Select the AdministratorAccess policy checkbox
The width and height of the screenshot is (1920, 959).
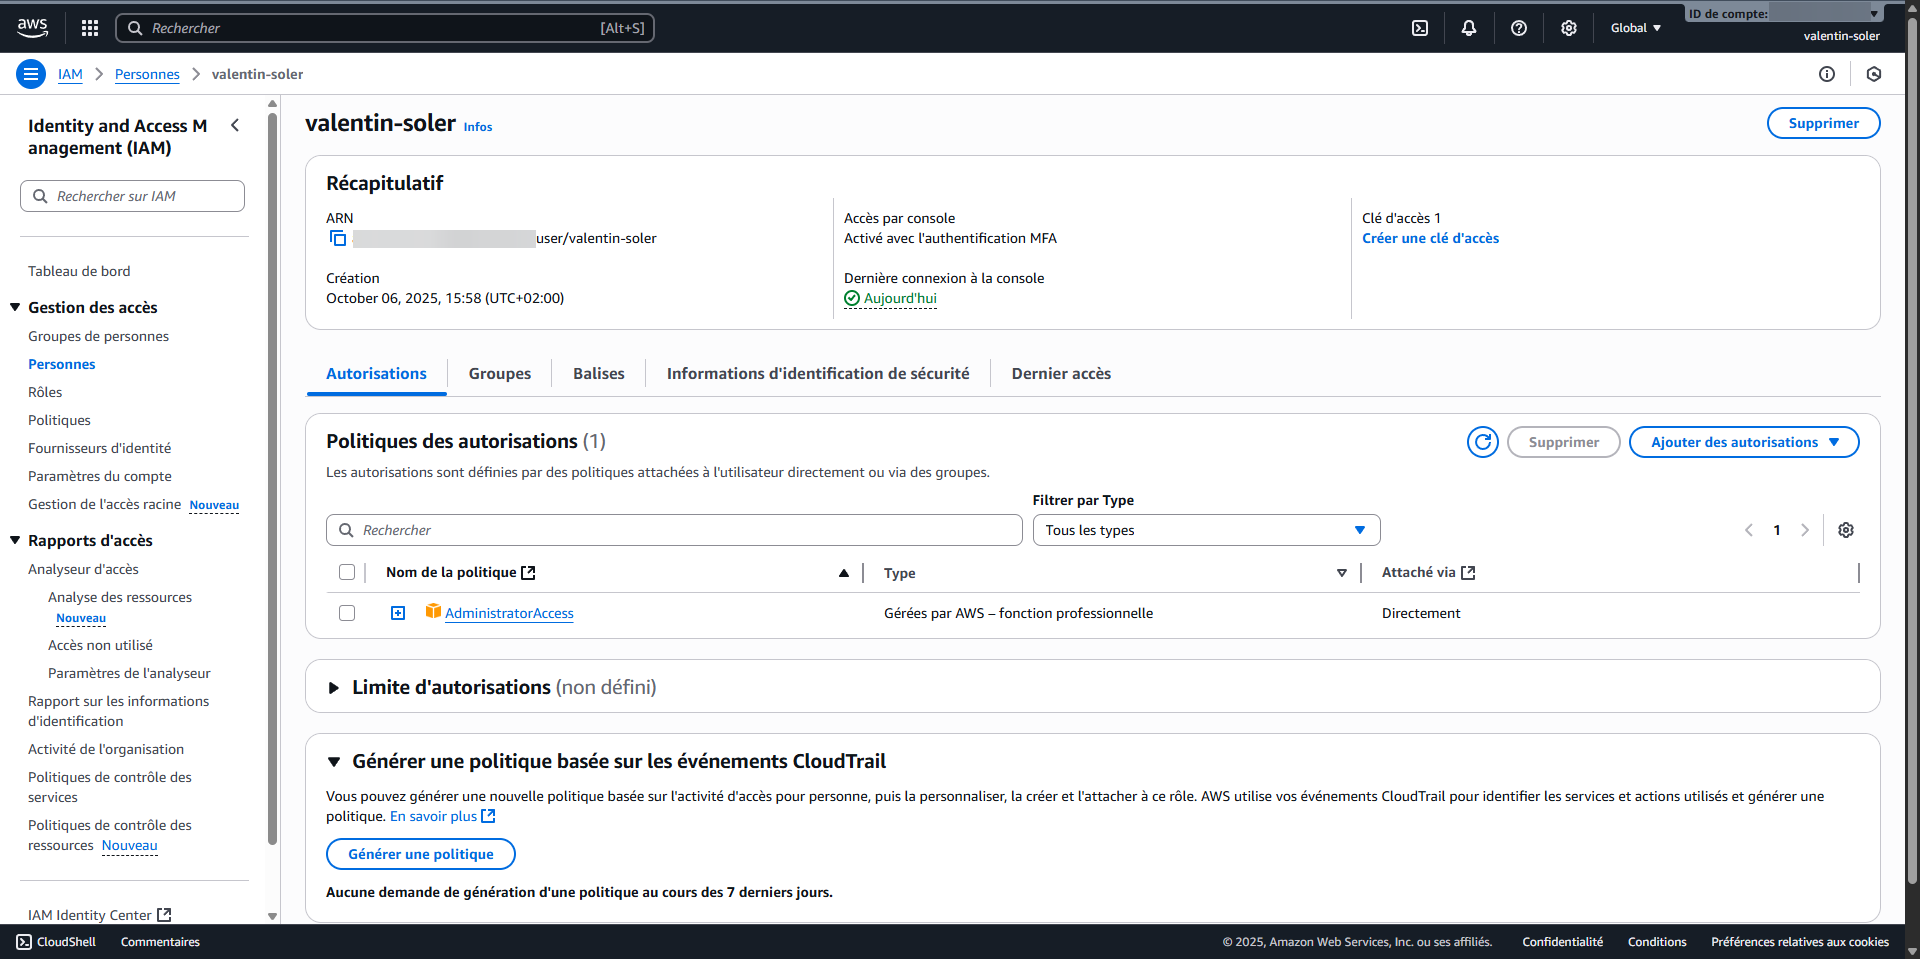347,612
